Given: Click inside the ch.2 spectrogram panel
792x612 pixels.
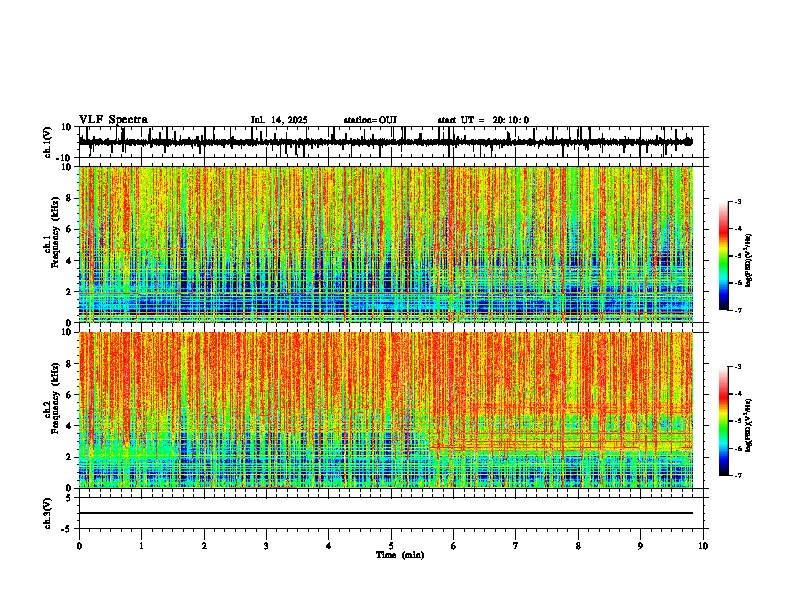Looking at the screenshot, I should coord(386,410).
